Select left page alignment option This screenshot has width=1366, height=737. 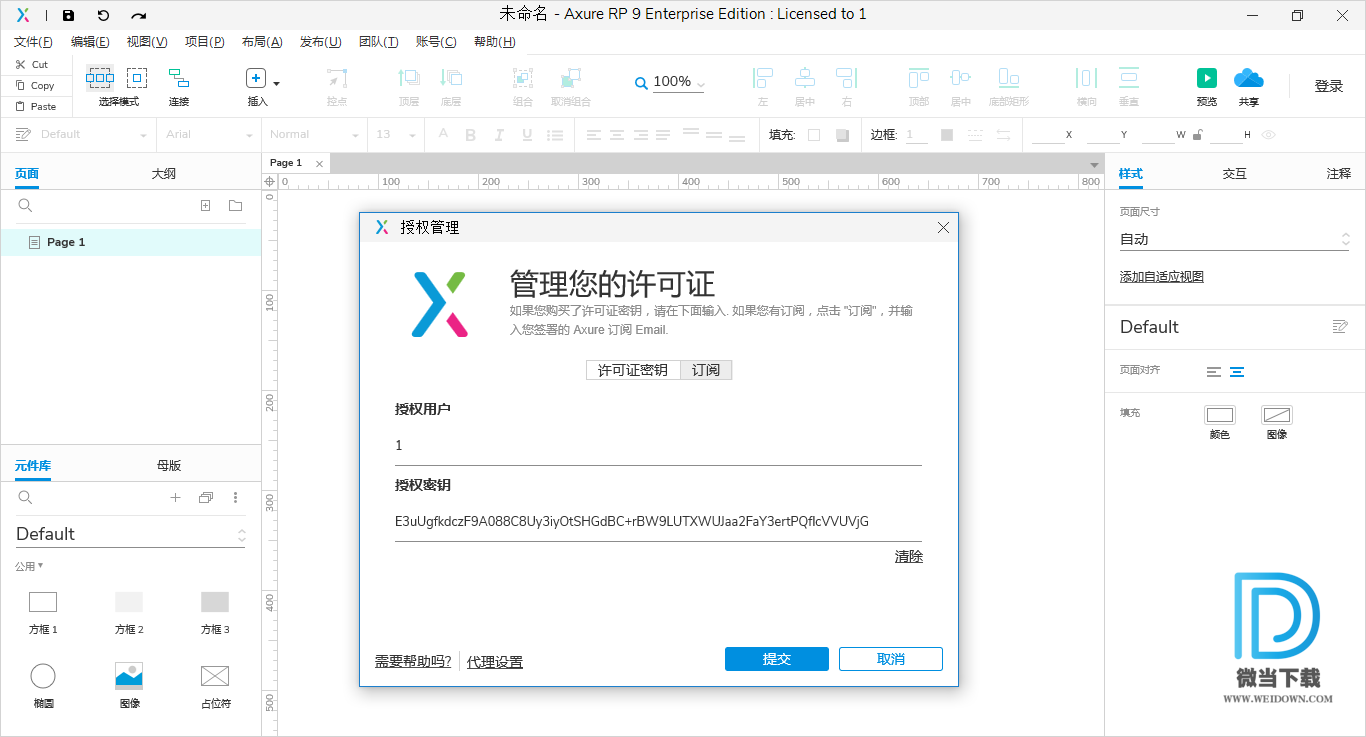point(1214,371)
